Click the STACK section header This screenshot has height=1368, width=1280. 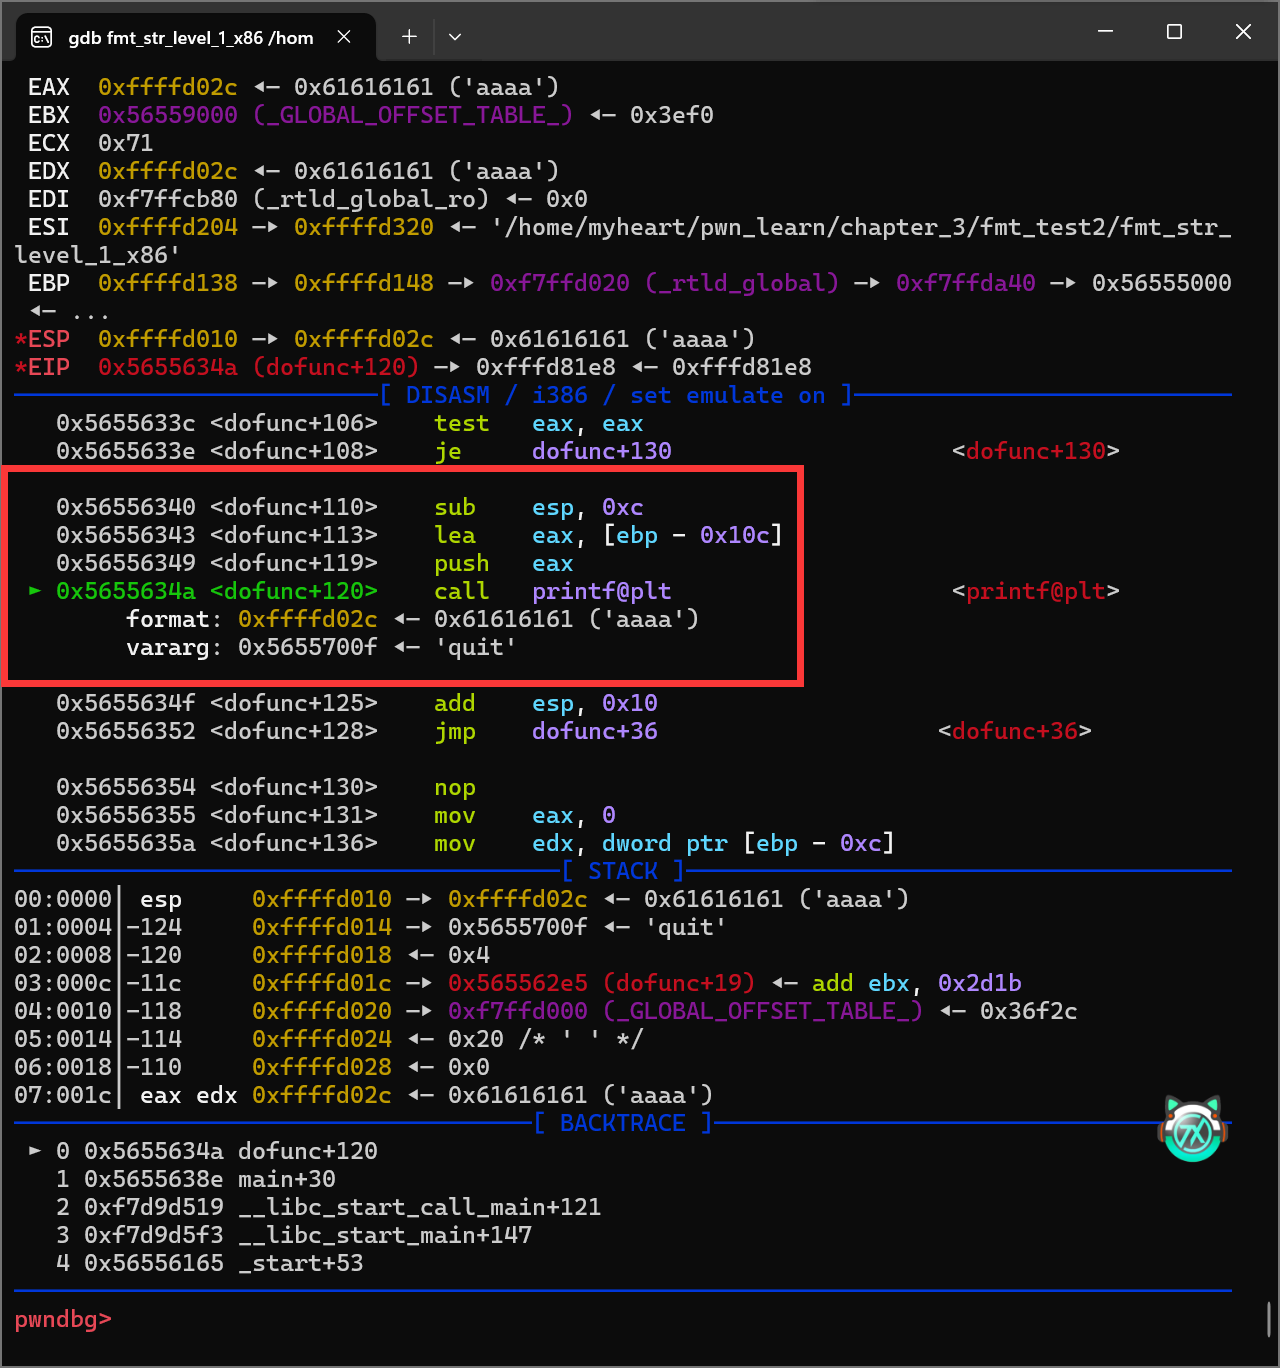(x=622, y=871)
